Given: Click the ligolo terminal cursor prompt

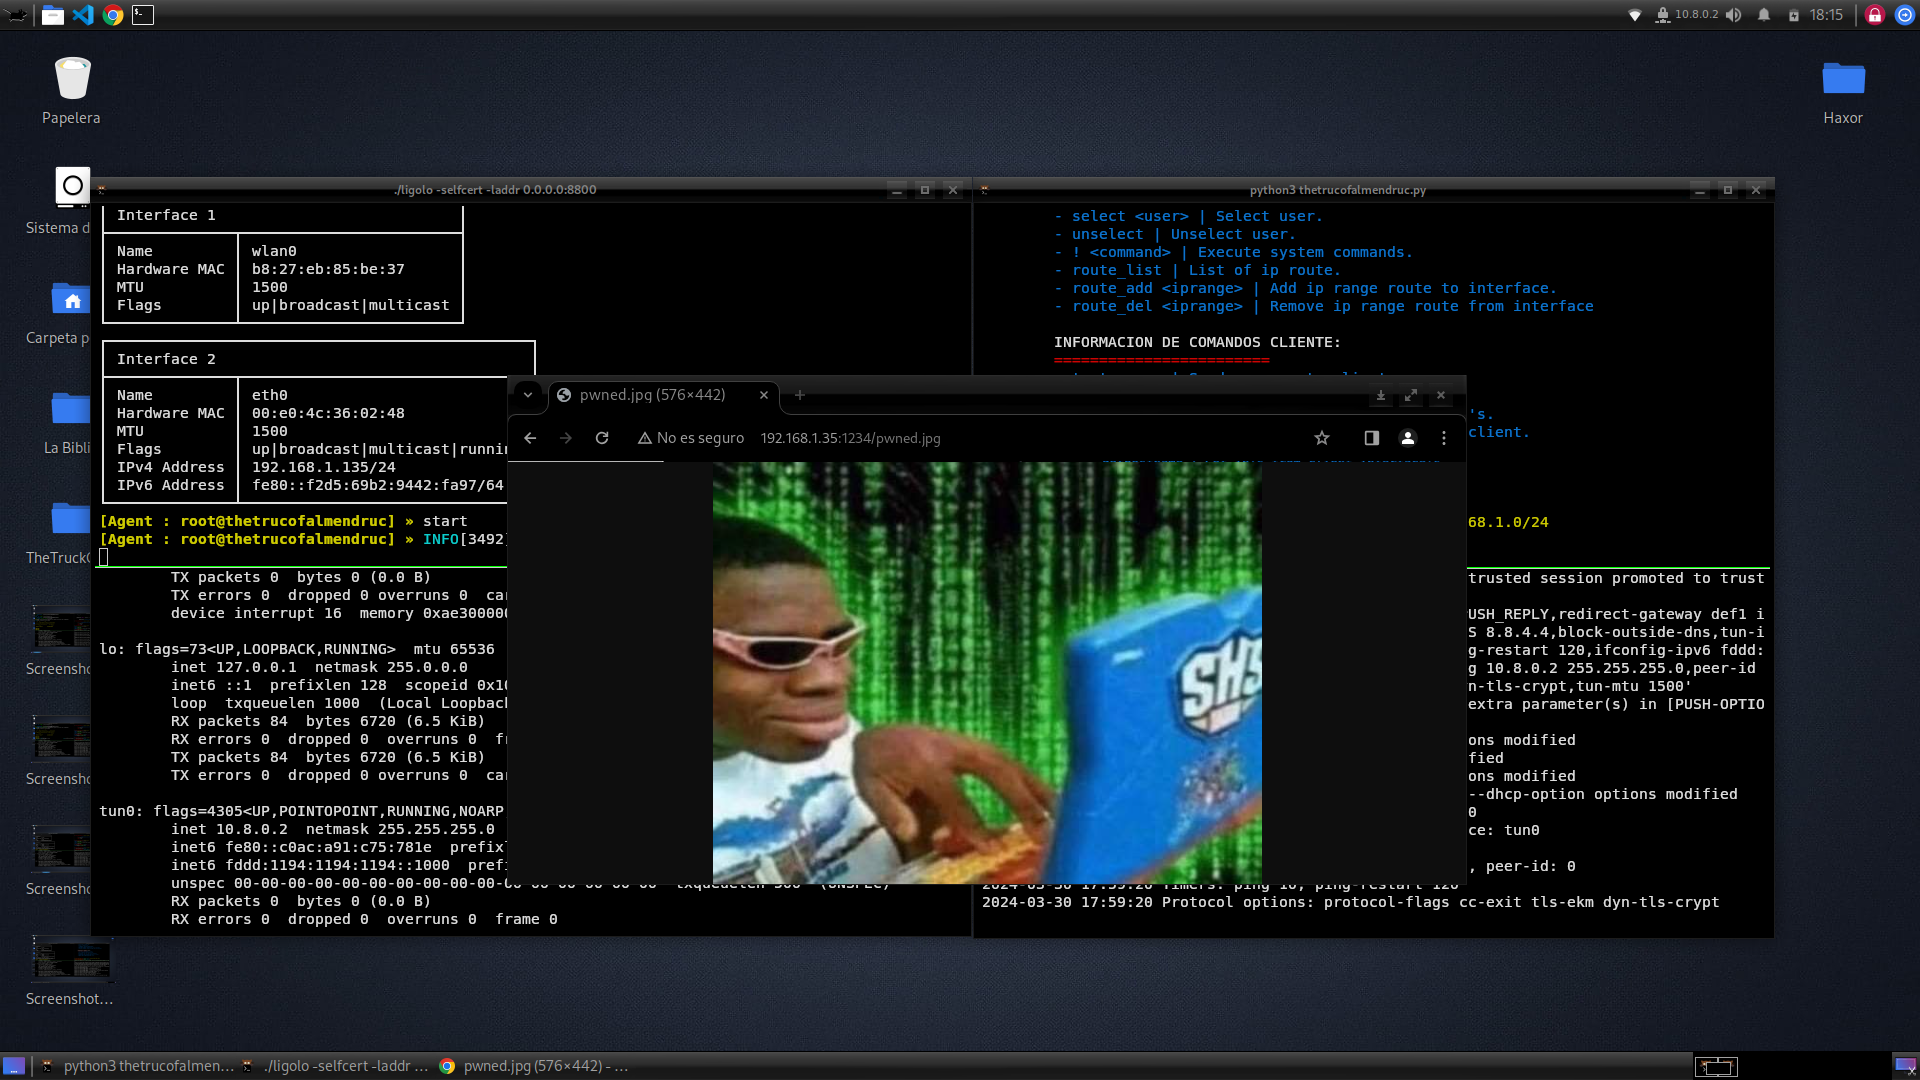Looking at the screenshot, I should point(103,557).
